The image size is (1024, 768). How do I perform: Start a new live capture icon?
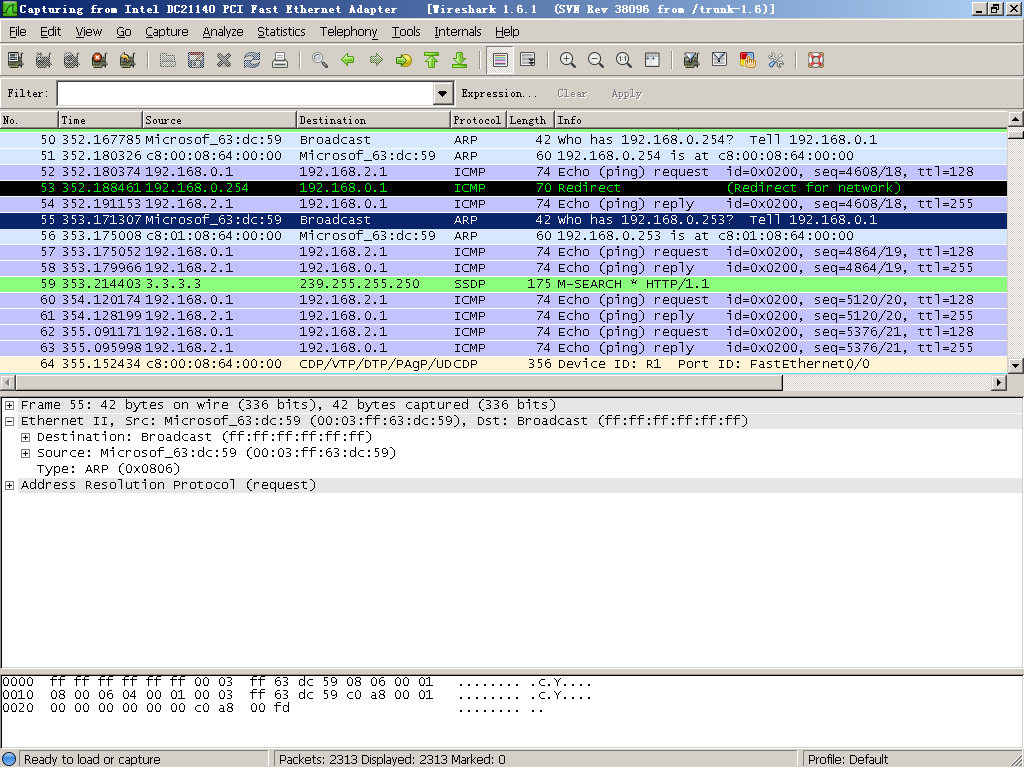click(x=72, y=60)
